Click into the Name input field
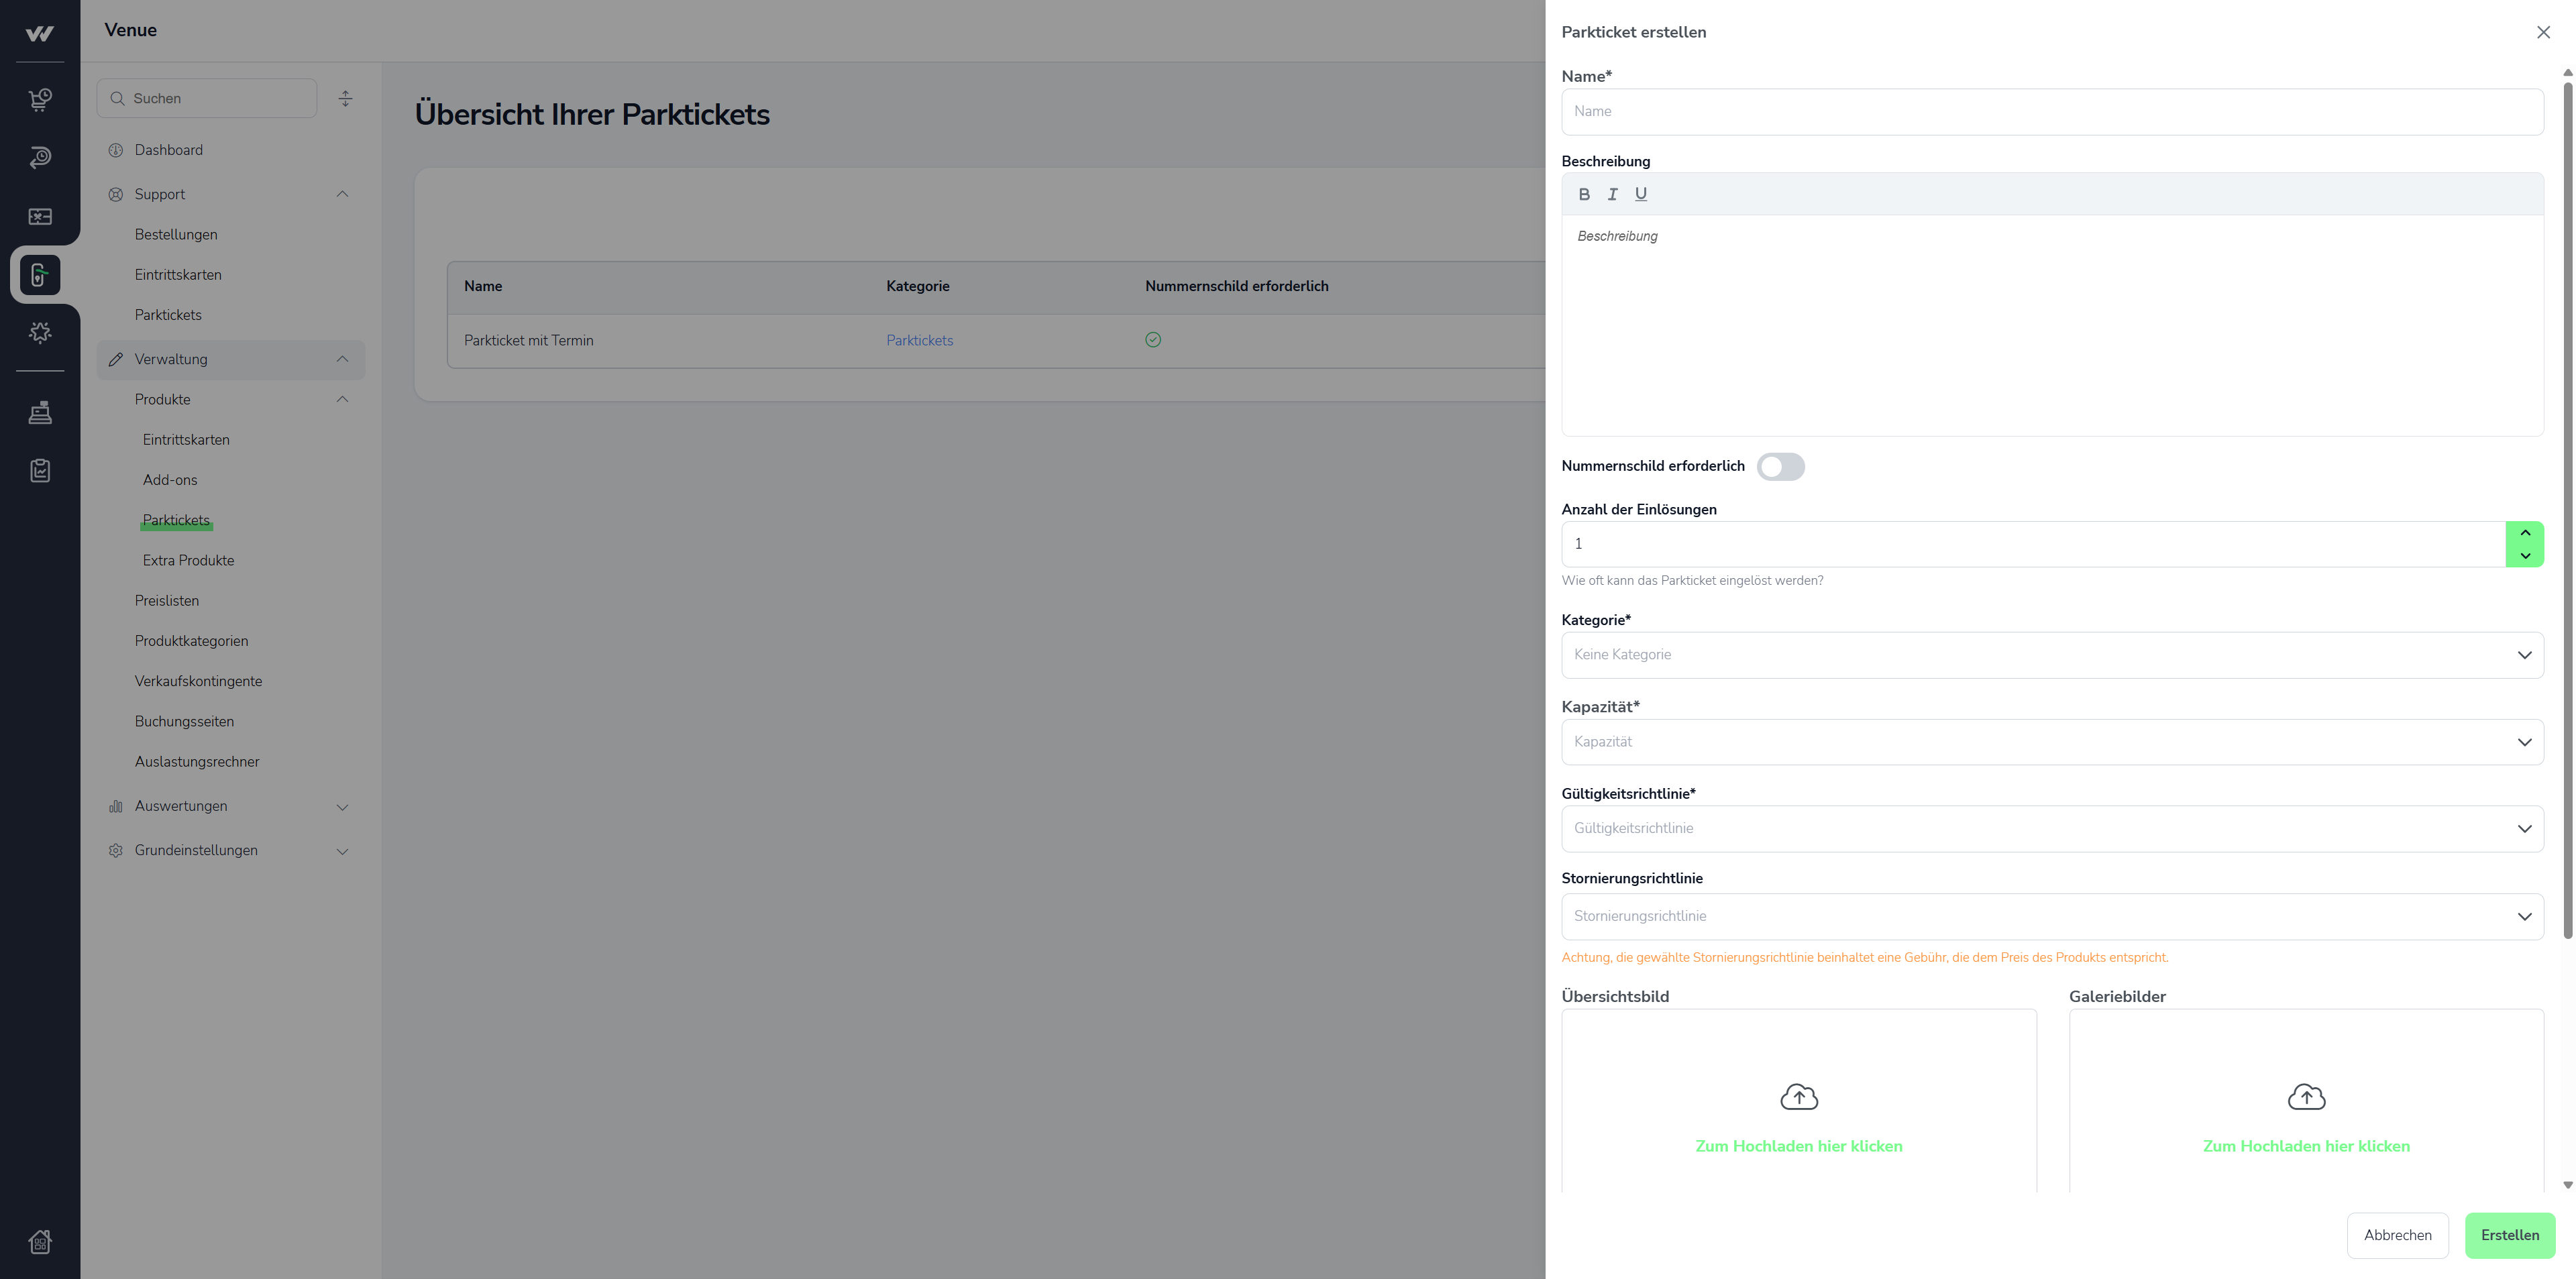 pyautogui.click(x=2052, y=111)
